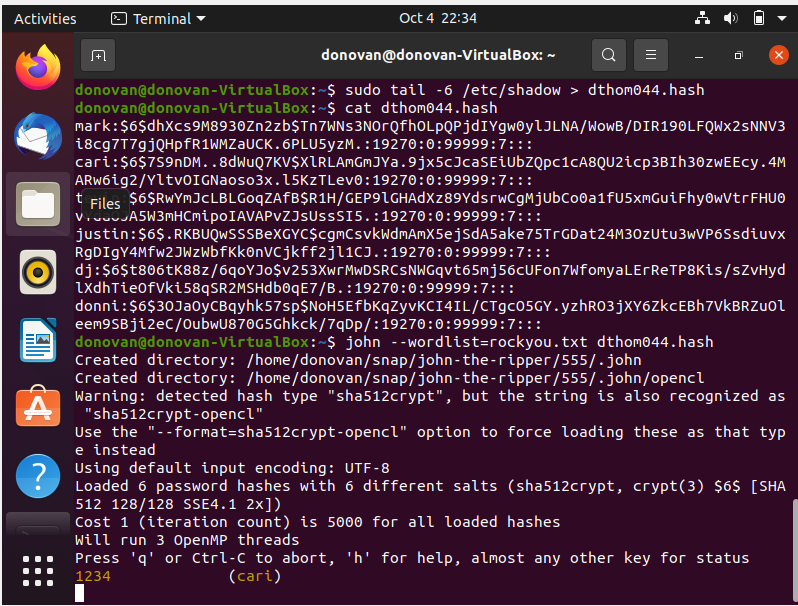Click the 'sudo tail -6 /etc/shadow' command

click(x=452, y=90)
